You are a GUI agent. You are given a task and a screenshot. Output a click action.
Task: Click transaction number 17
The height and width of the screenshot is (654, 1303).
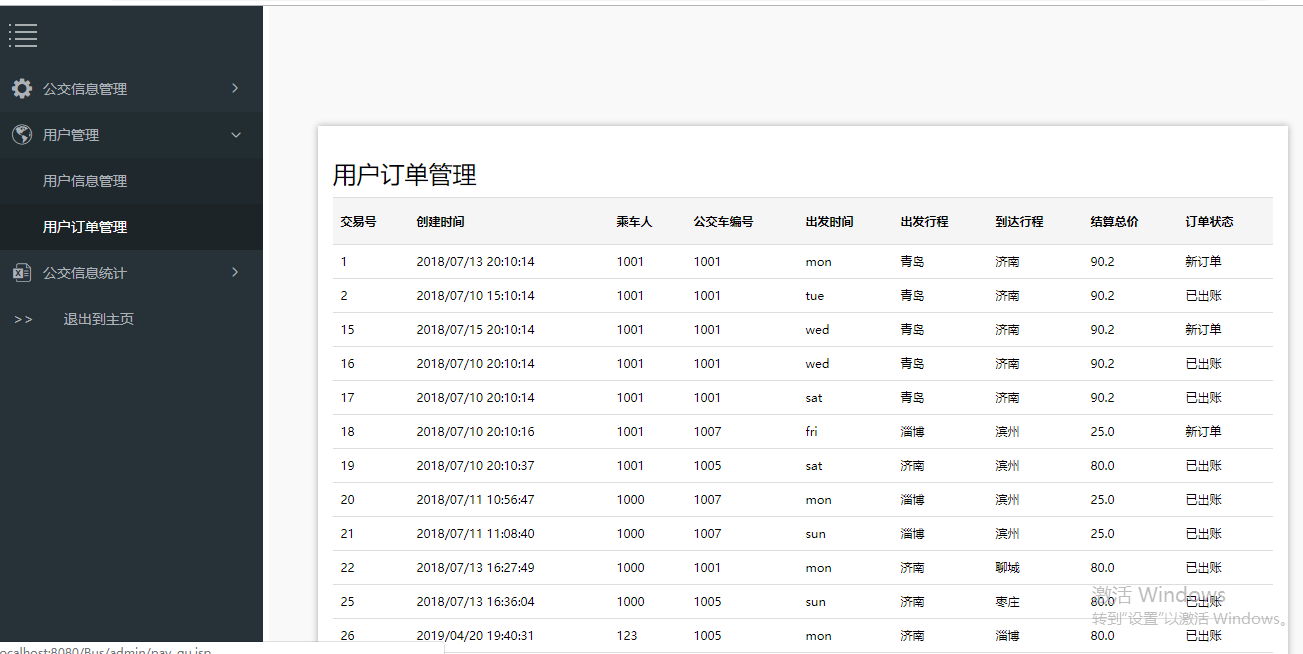pyautogui.click(x=347, y=398)
